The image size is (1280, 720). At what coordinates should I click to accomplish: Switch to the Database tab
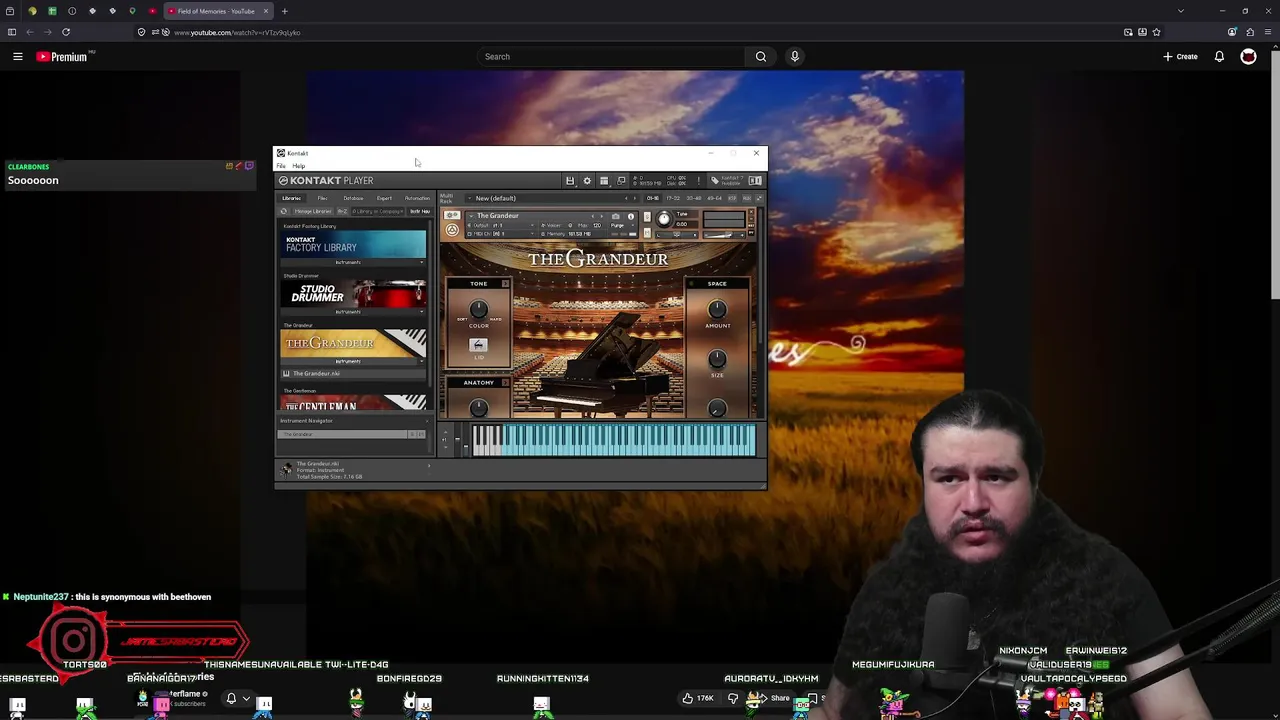coord(353,198)
